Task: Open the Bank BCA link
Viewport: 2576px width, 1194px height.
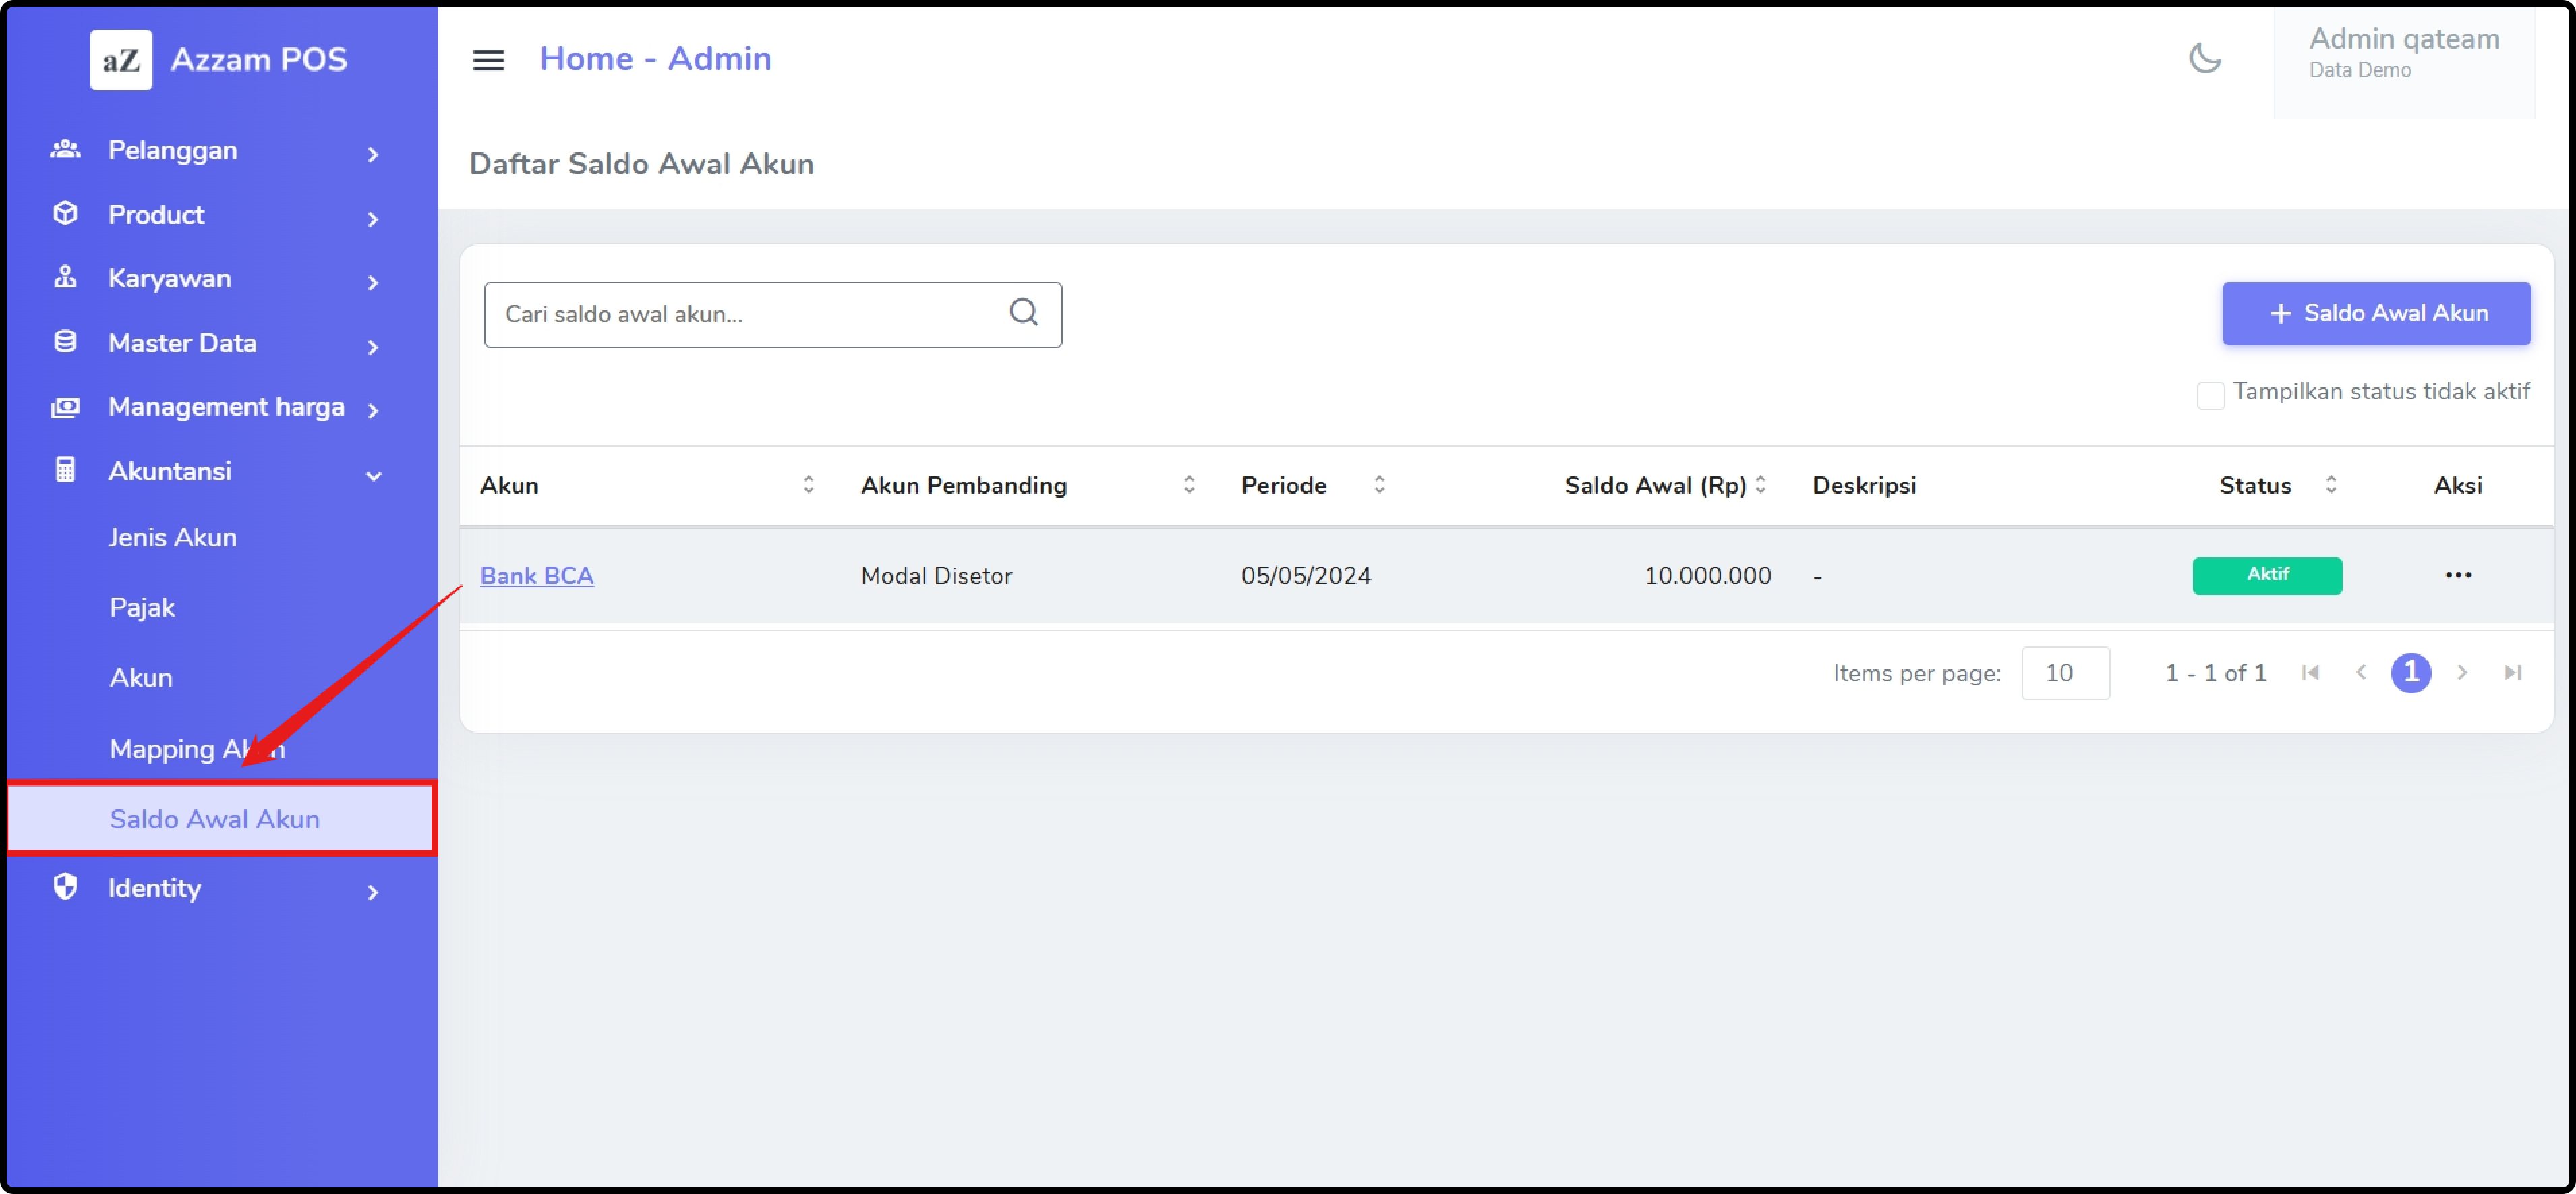Action: click(536, 576)
